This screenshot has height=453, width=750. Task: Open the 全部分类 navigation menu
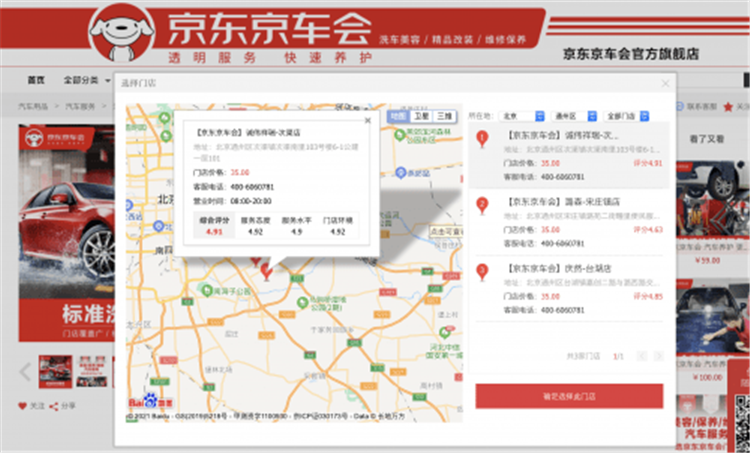click(x=85, y=79)
